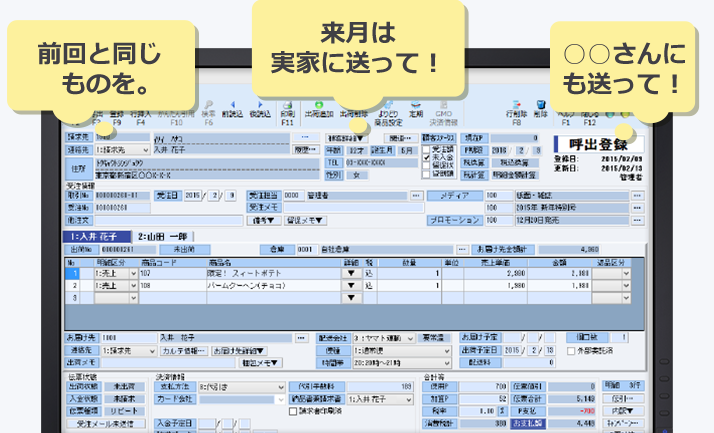
Task: Open 詳細 ▼ for スイートポテト row
Action: [351, 274]
